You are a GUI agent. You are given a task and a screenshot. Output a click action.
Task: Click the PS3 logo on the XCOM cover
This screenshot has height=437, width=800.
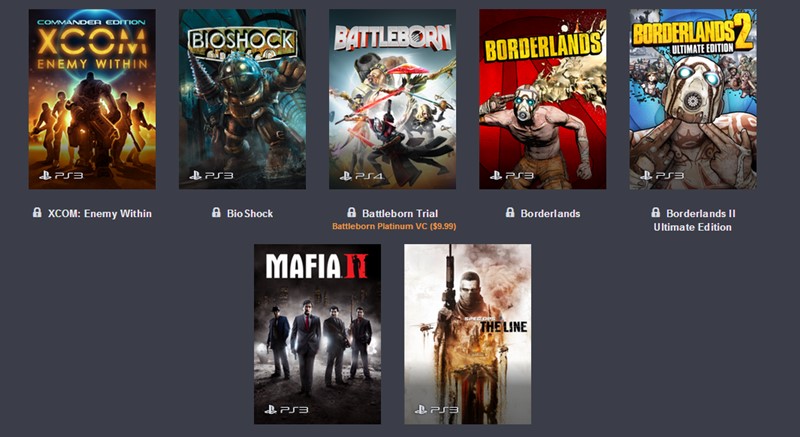[x=61, y=175]
